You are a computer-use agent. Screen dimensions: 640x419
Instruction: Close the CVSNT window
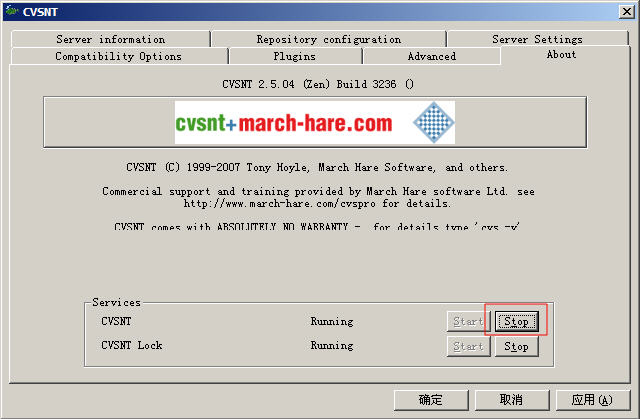pos(625,10)
